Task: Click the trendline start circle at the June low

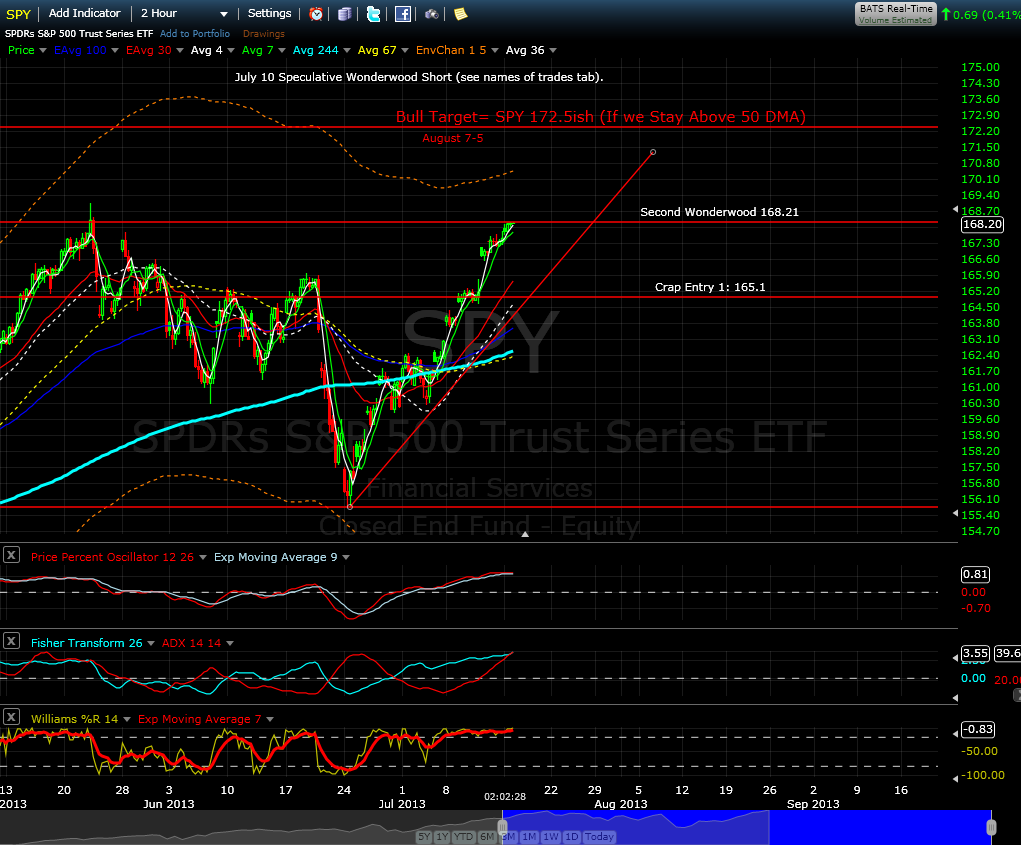Action: click(x=350, y=506)
